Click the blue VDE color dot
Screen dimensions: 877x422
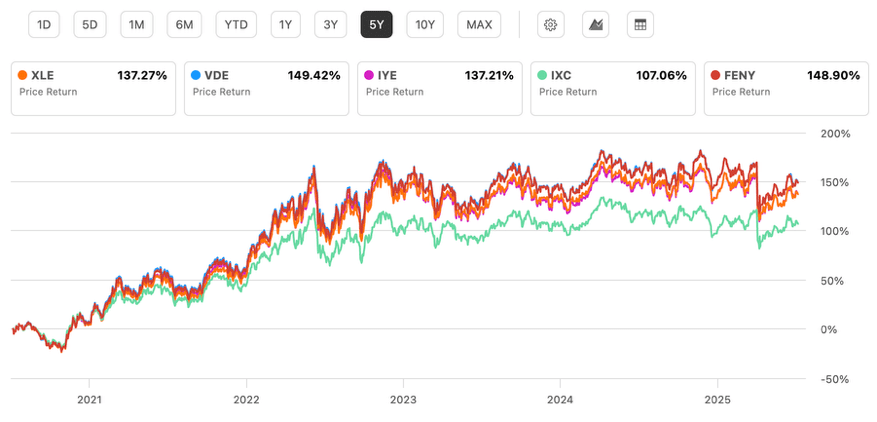coord(196,76)
